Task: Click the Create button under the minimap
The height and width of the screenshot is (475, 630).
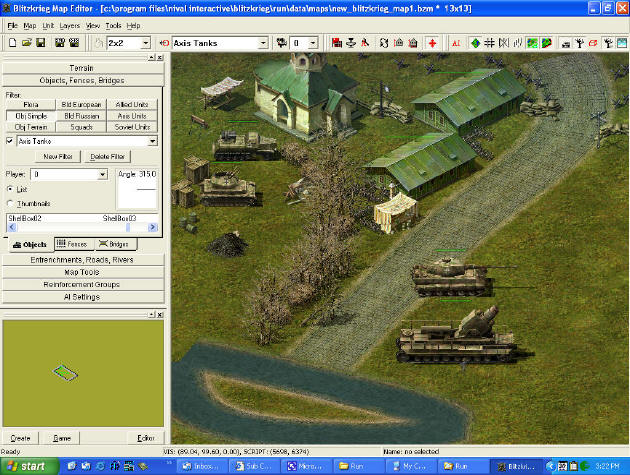Action: coord(20,438)
